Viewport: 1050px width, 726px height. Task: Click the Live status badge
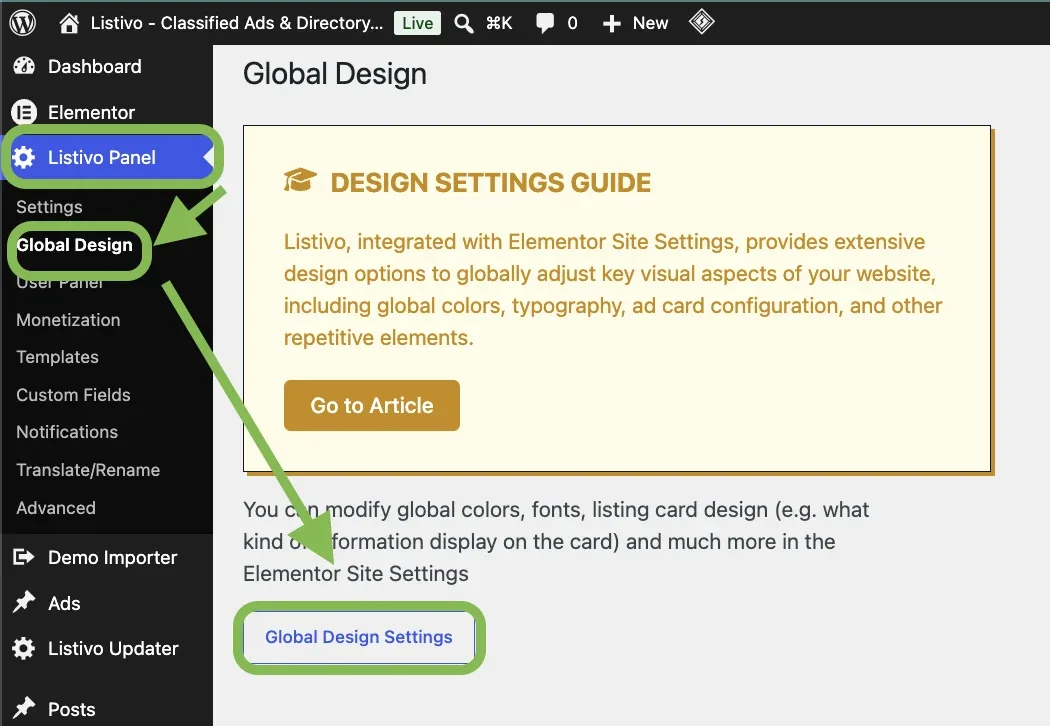pyautogui.click(x=417, y=23)
